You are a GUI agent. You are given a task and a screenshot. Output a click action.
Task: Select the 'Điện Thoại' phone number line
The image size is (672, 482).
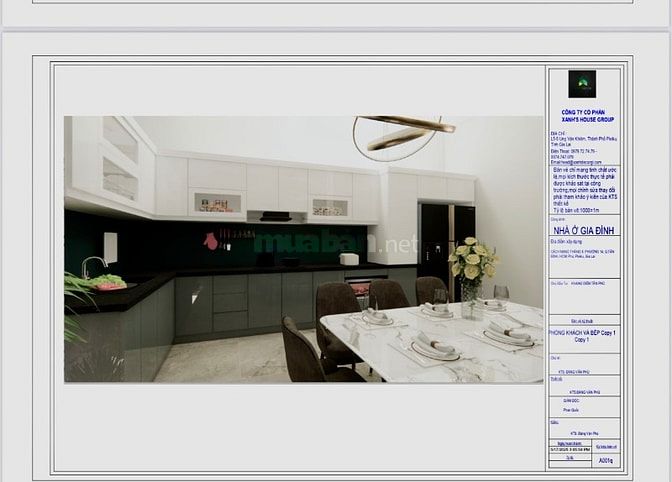pos(573,152)
